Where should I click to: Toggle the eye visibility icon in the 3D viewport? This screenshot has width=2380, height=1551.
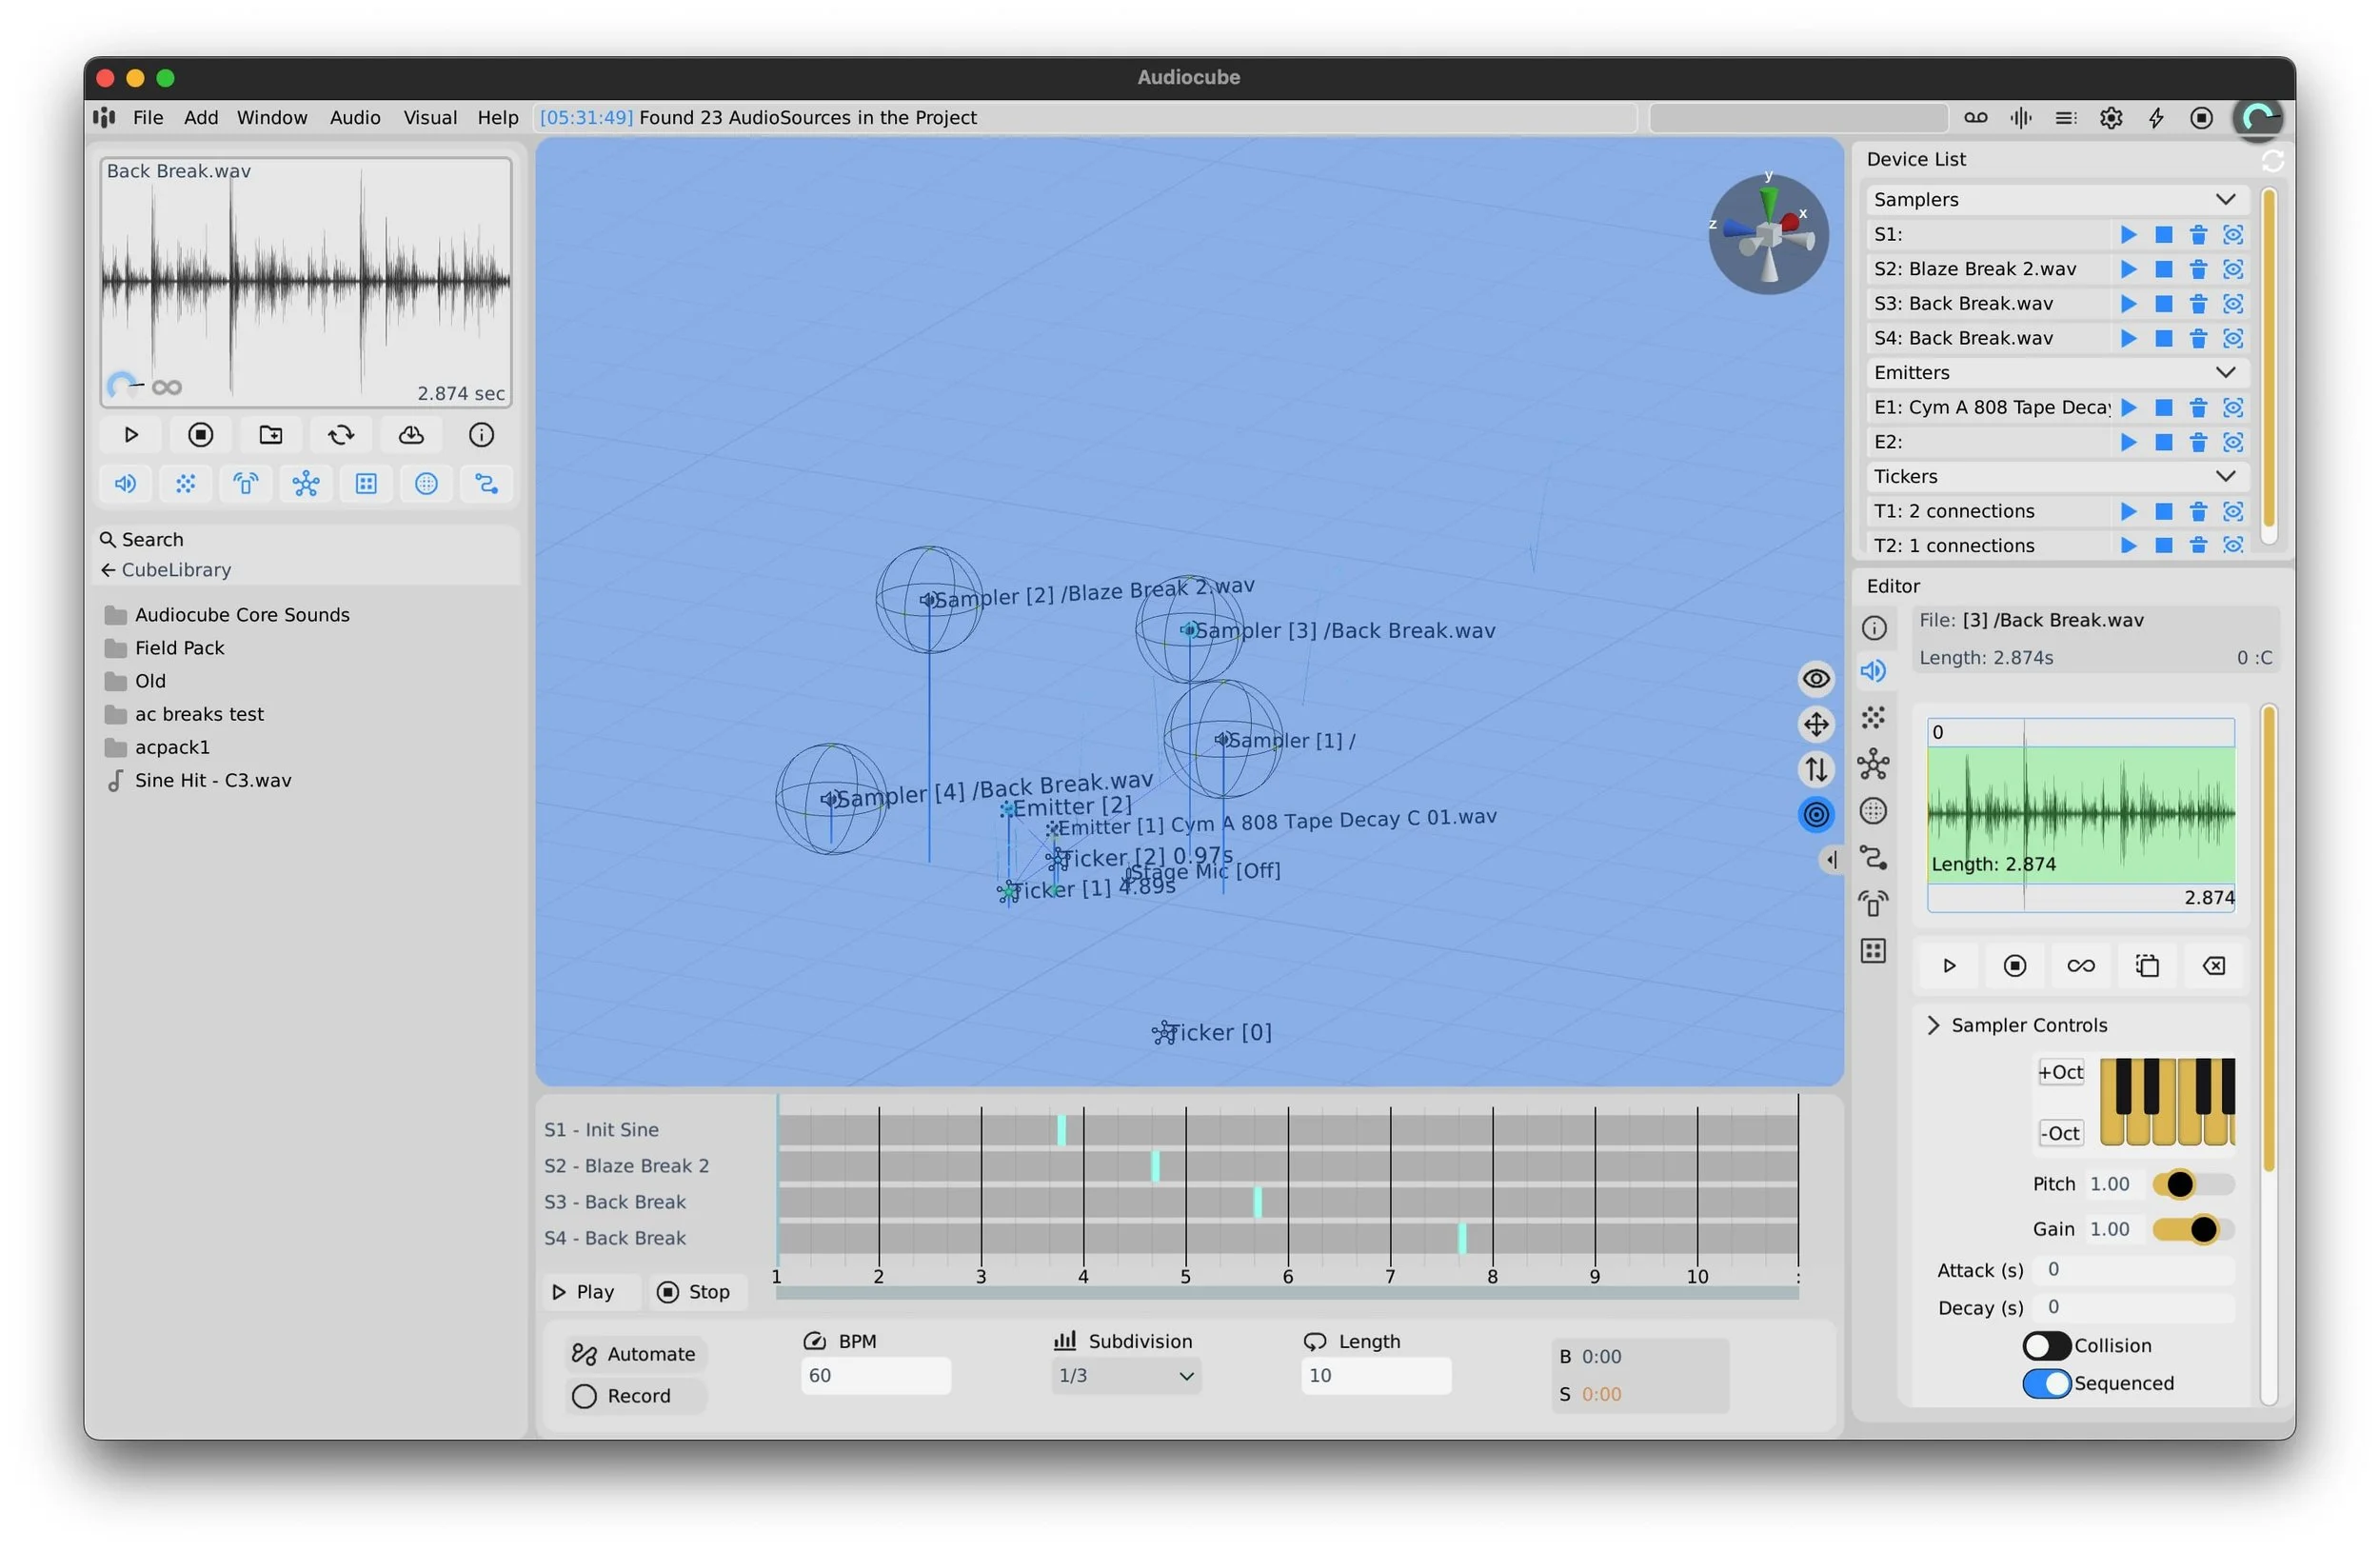coord(1816,678)
